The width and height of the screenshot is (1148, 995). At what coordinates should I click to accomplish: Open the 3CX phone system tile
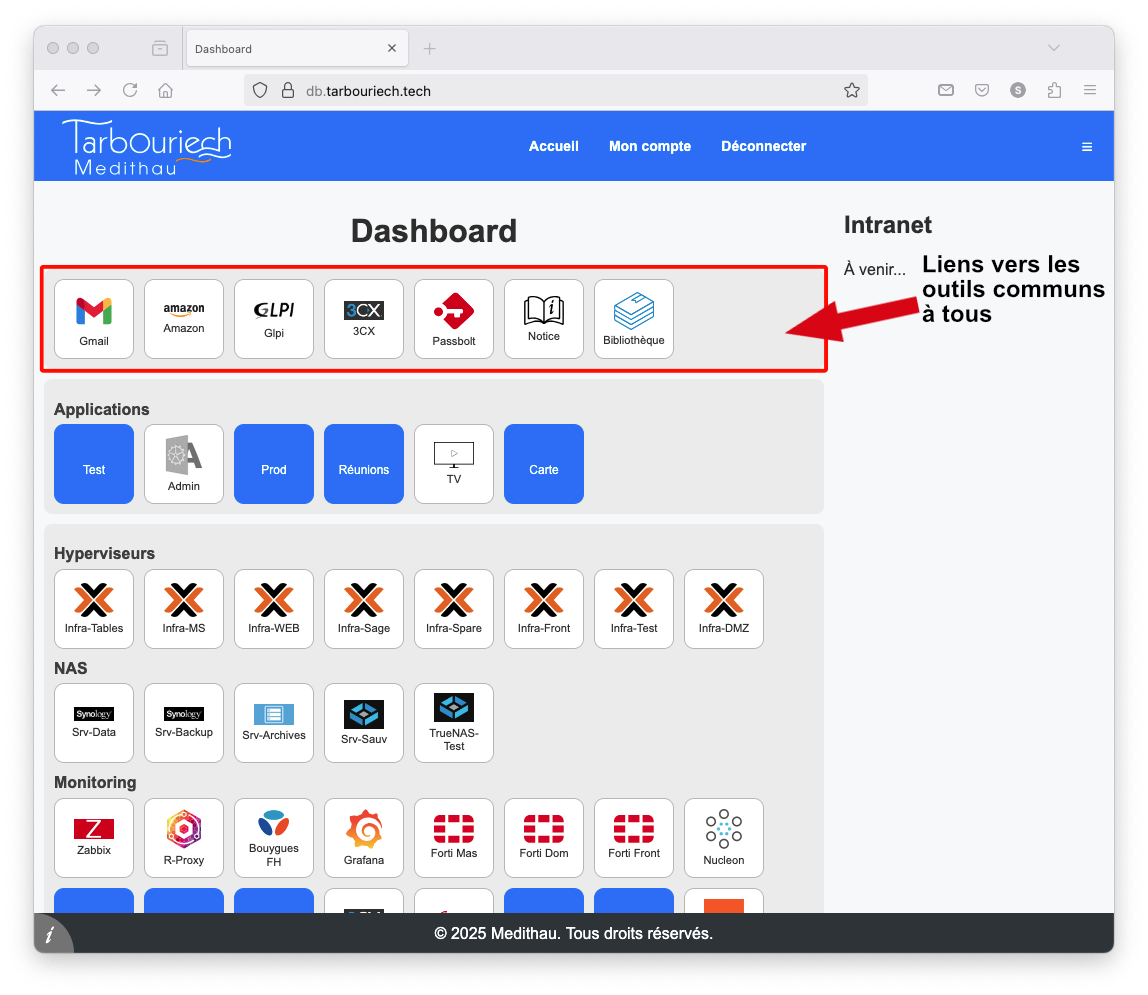point(363,318)
